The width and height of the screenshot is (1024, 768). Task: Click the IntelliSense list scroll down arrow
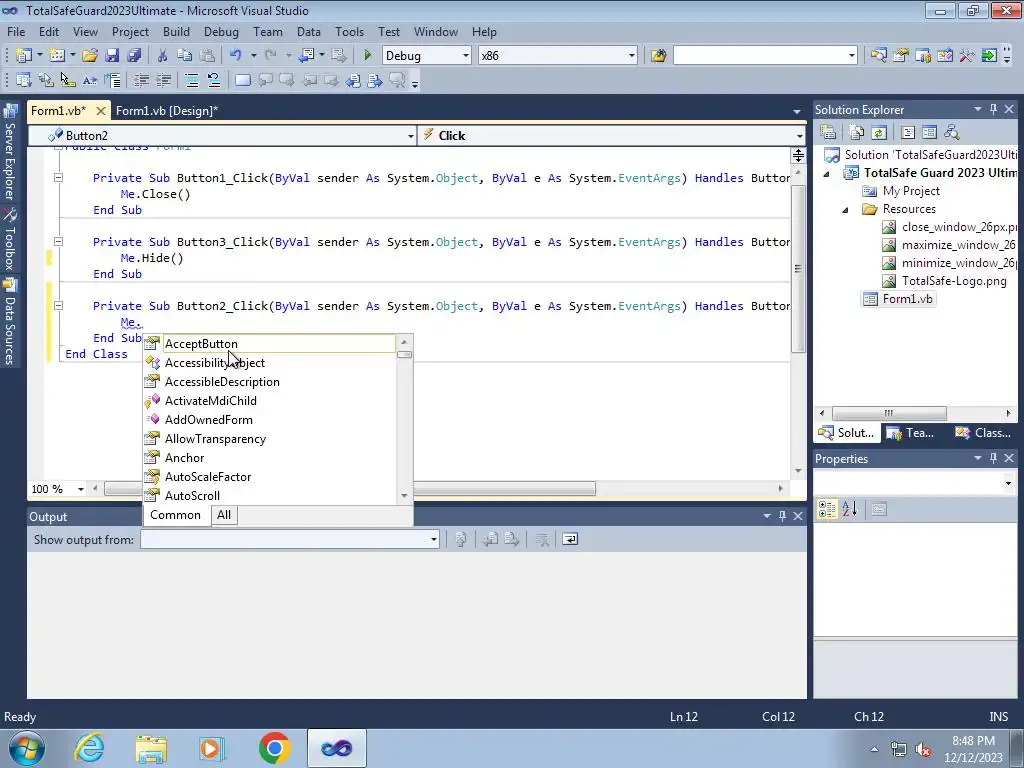point(404,496)
